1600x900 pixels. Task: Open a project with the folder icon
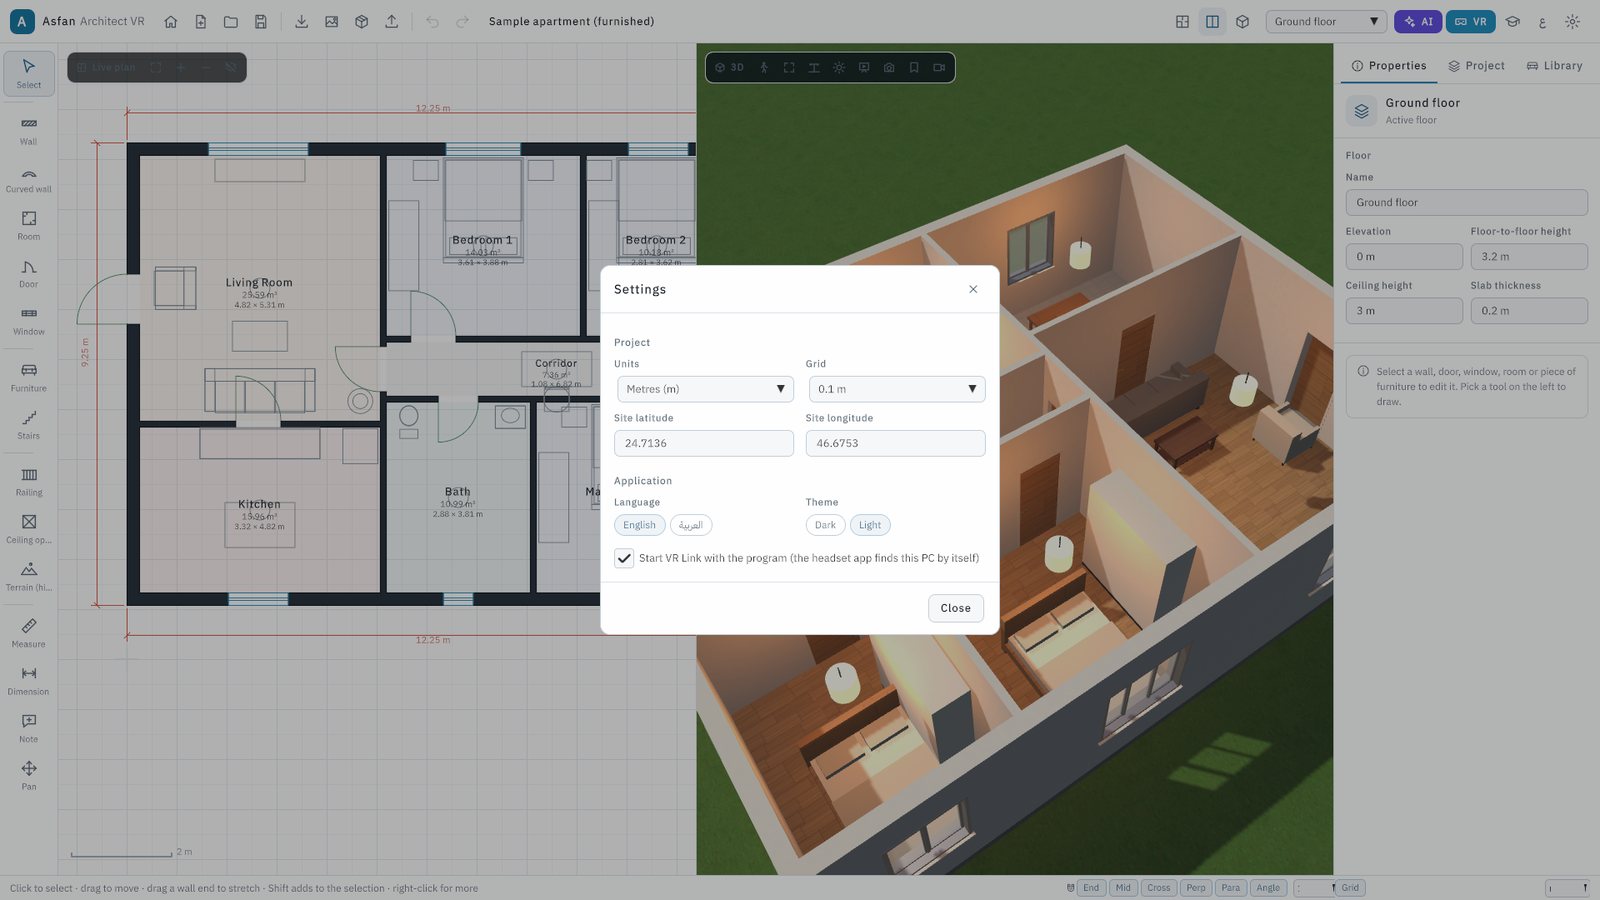tap(231, 21)
